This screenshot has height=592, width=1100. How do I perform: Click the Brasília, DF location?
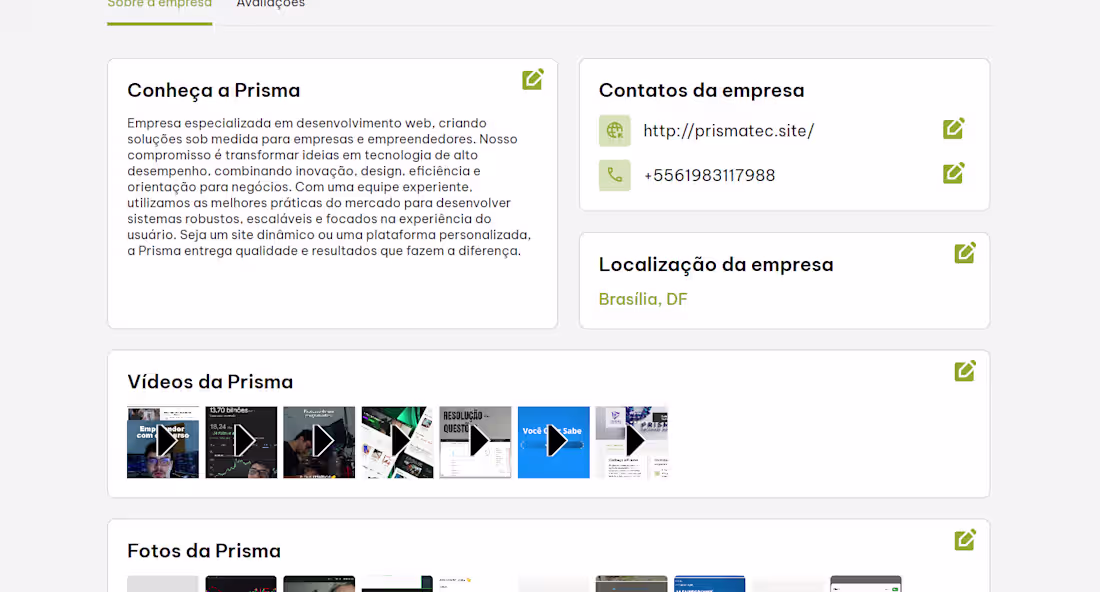(x=643, y=300)
